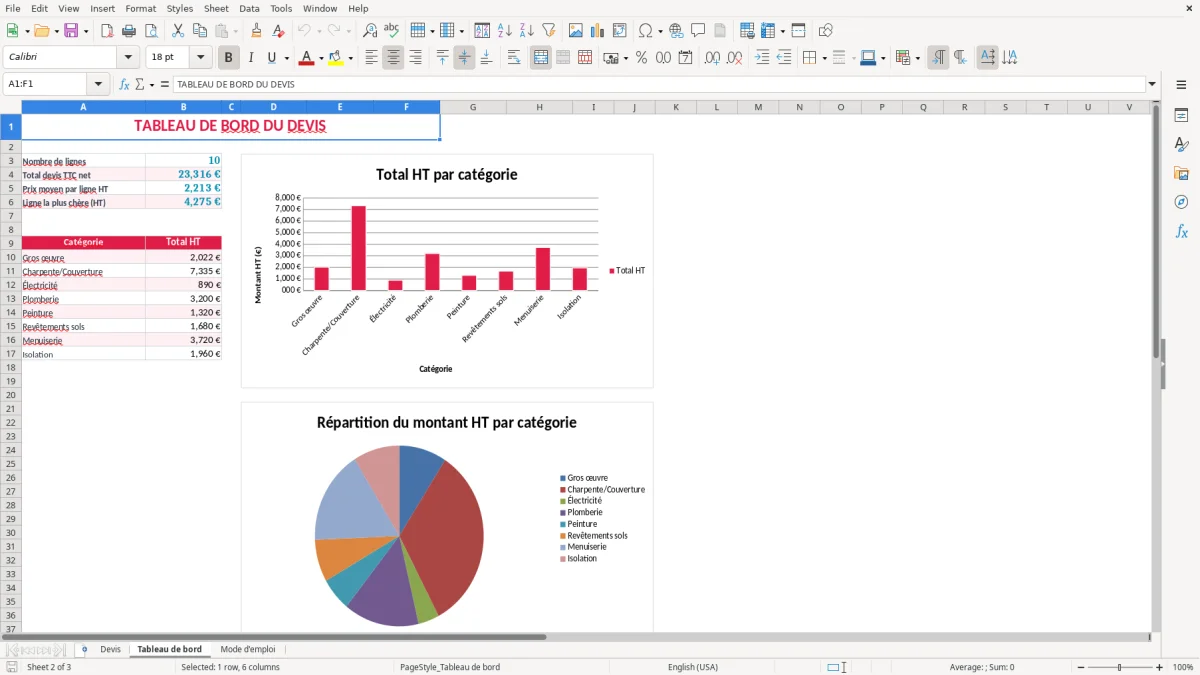This screenshot has width=1200, height=675.
Task: Open a file with the folder icon
Action: [40, 31]
